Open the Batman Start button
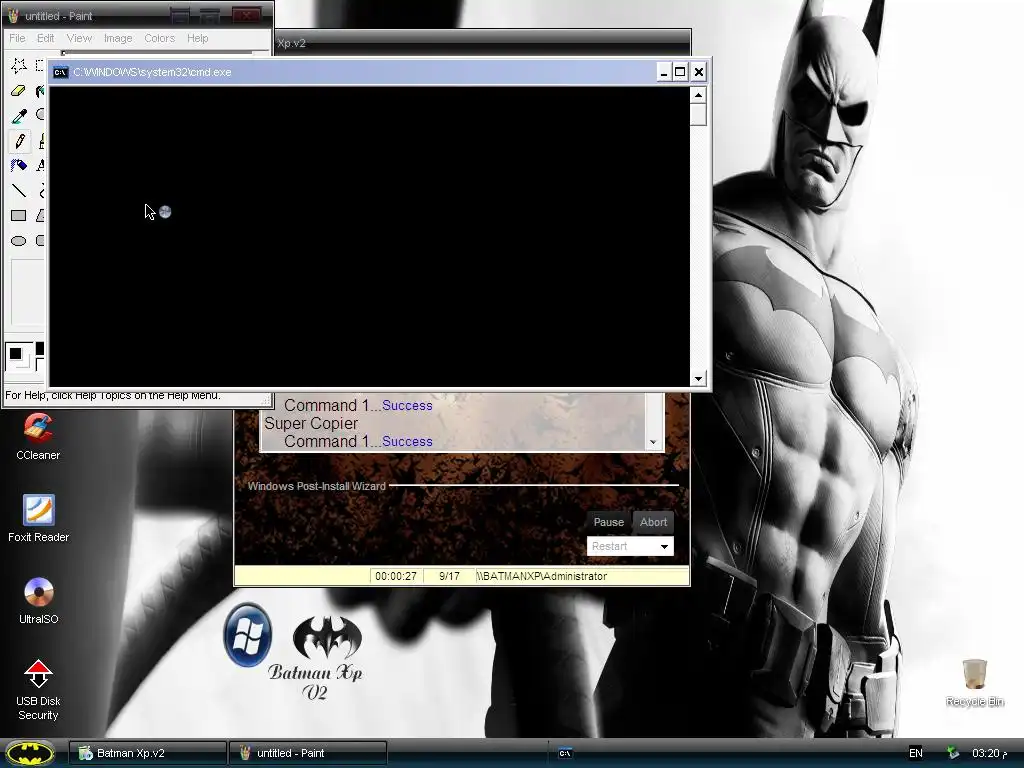 (x=30, y=753)
